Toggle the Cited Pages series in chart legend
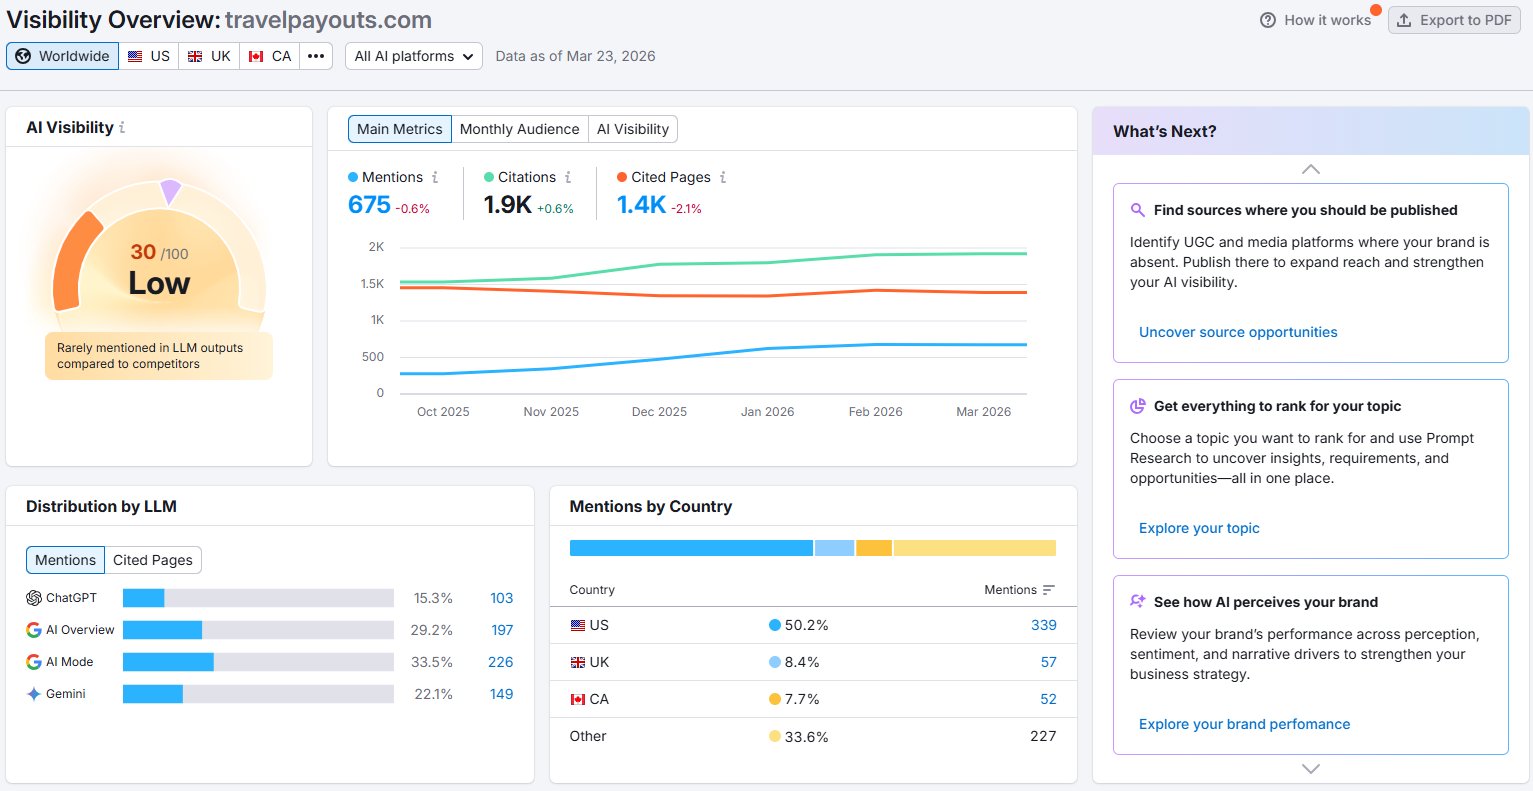 pos(664,177)
